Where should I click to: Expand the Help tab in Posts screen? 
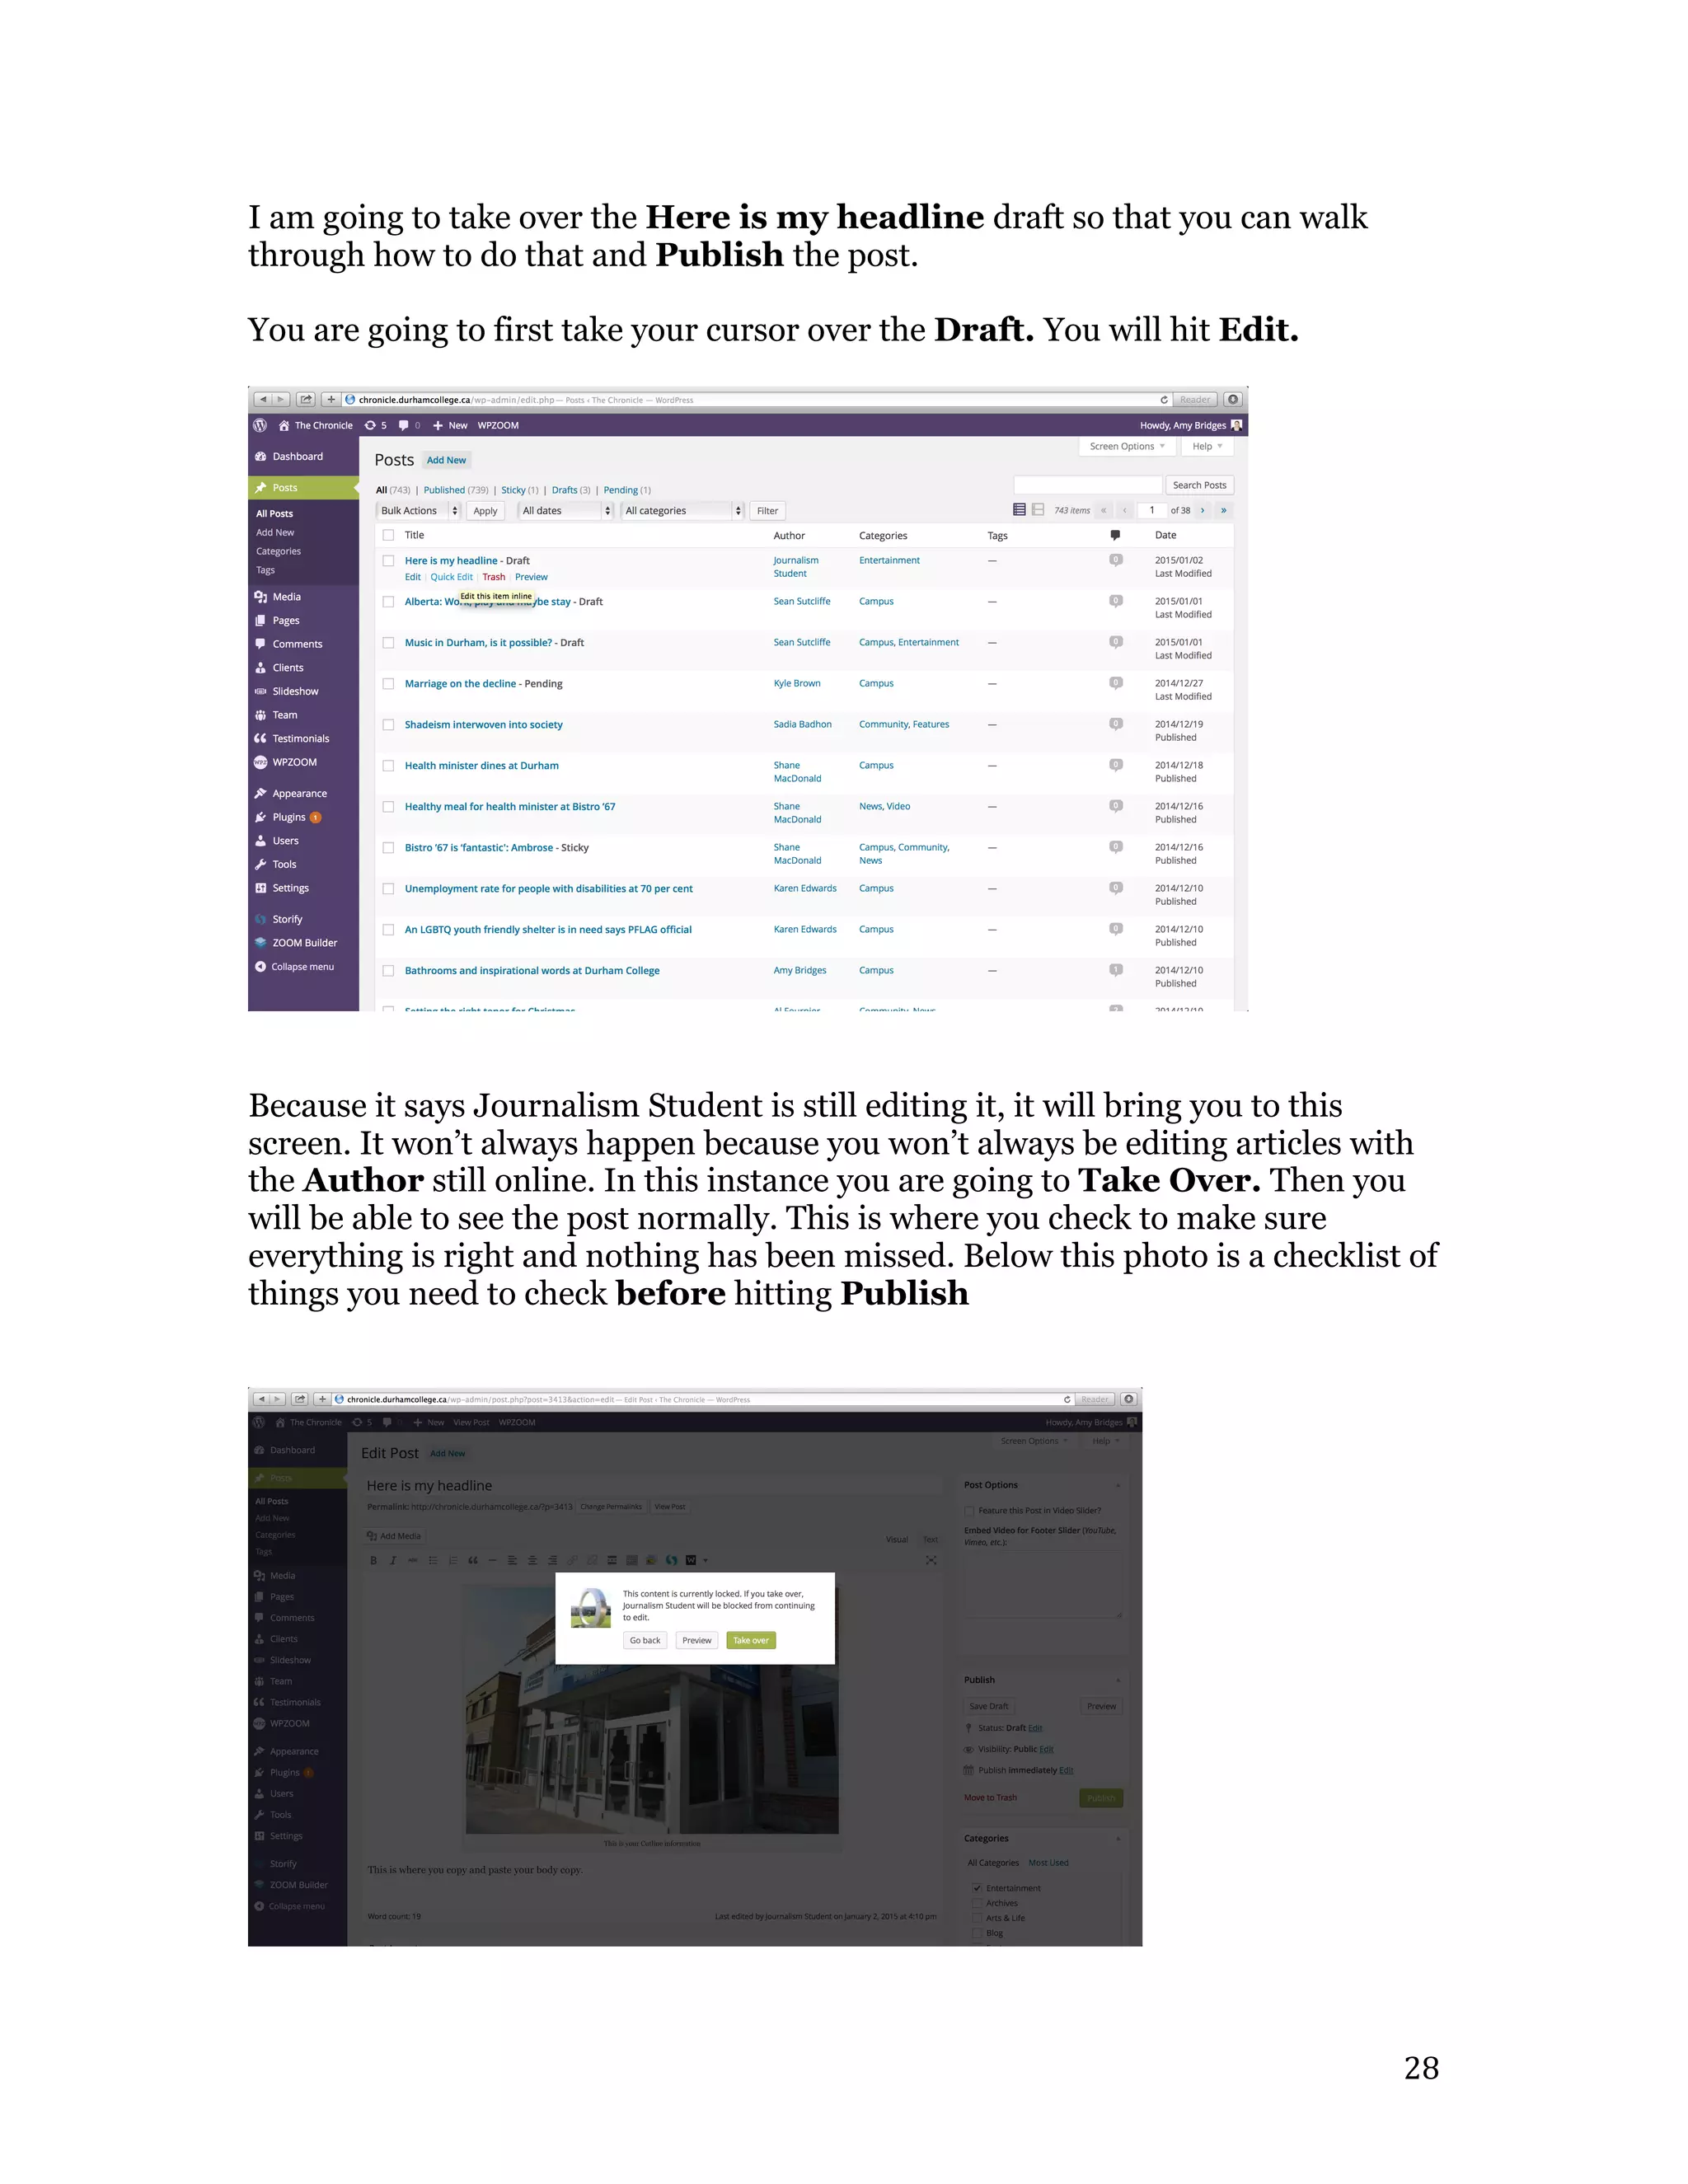pyautogui.click(x=1207, y=446)
